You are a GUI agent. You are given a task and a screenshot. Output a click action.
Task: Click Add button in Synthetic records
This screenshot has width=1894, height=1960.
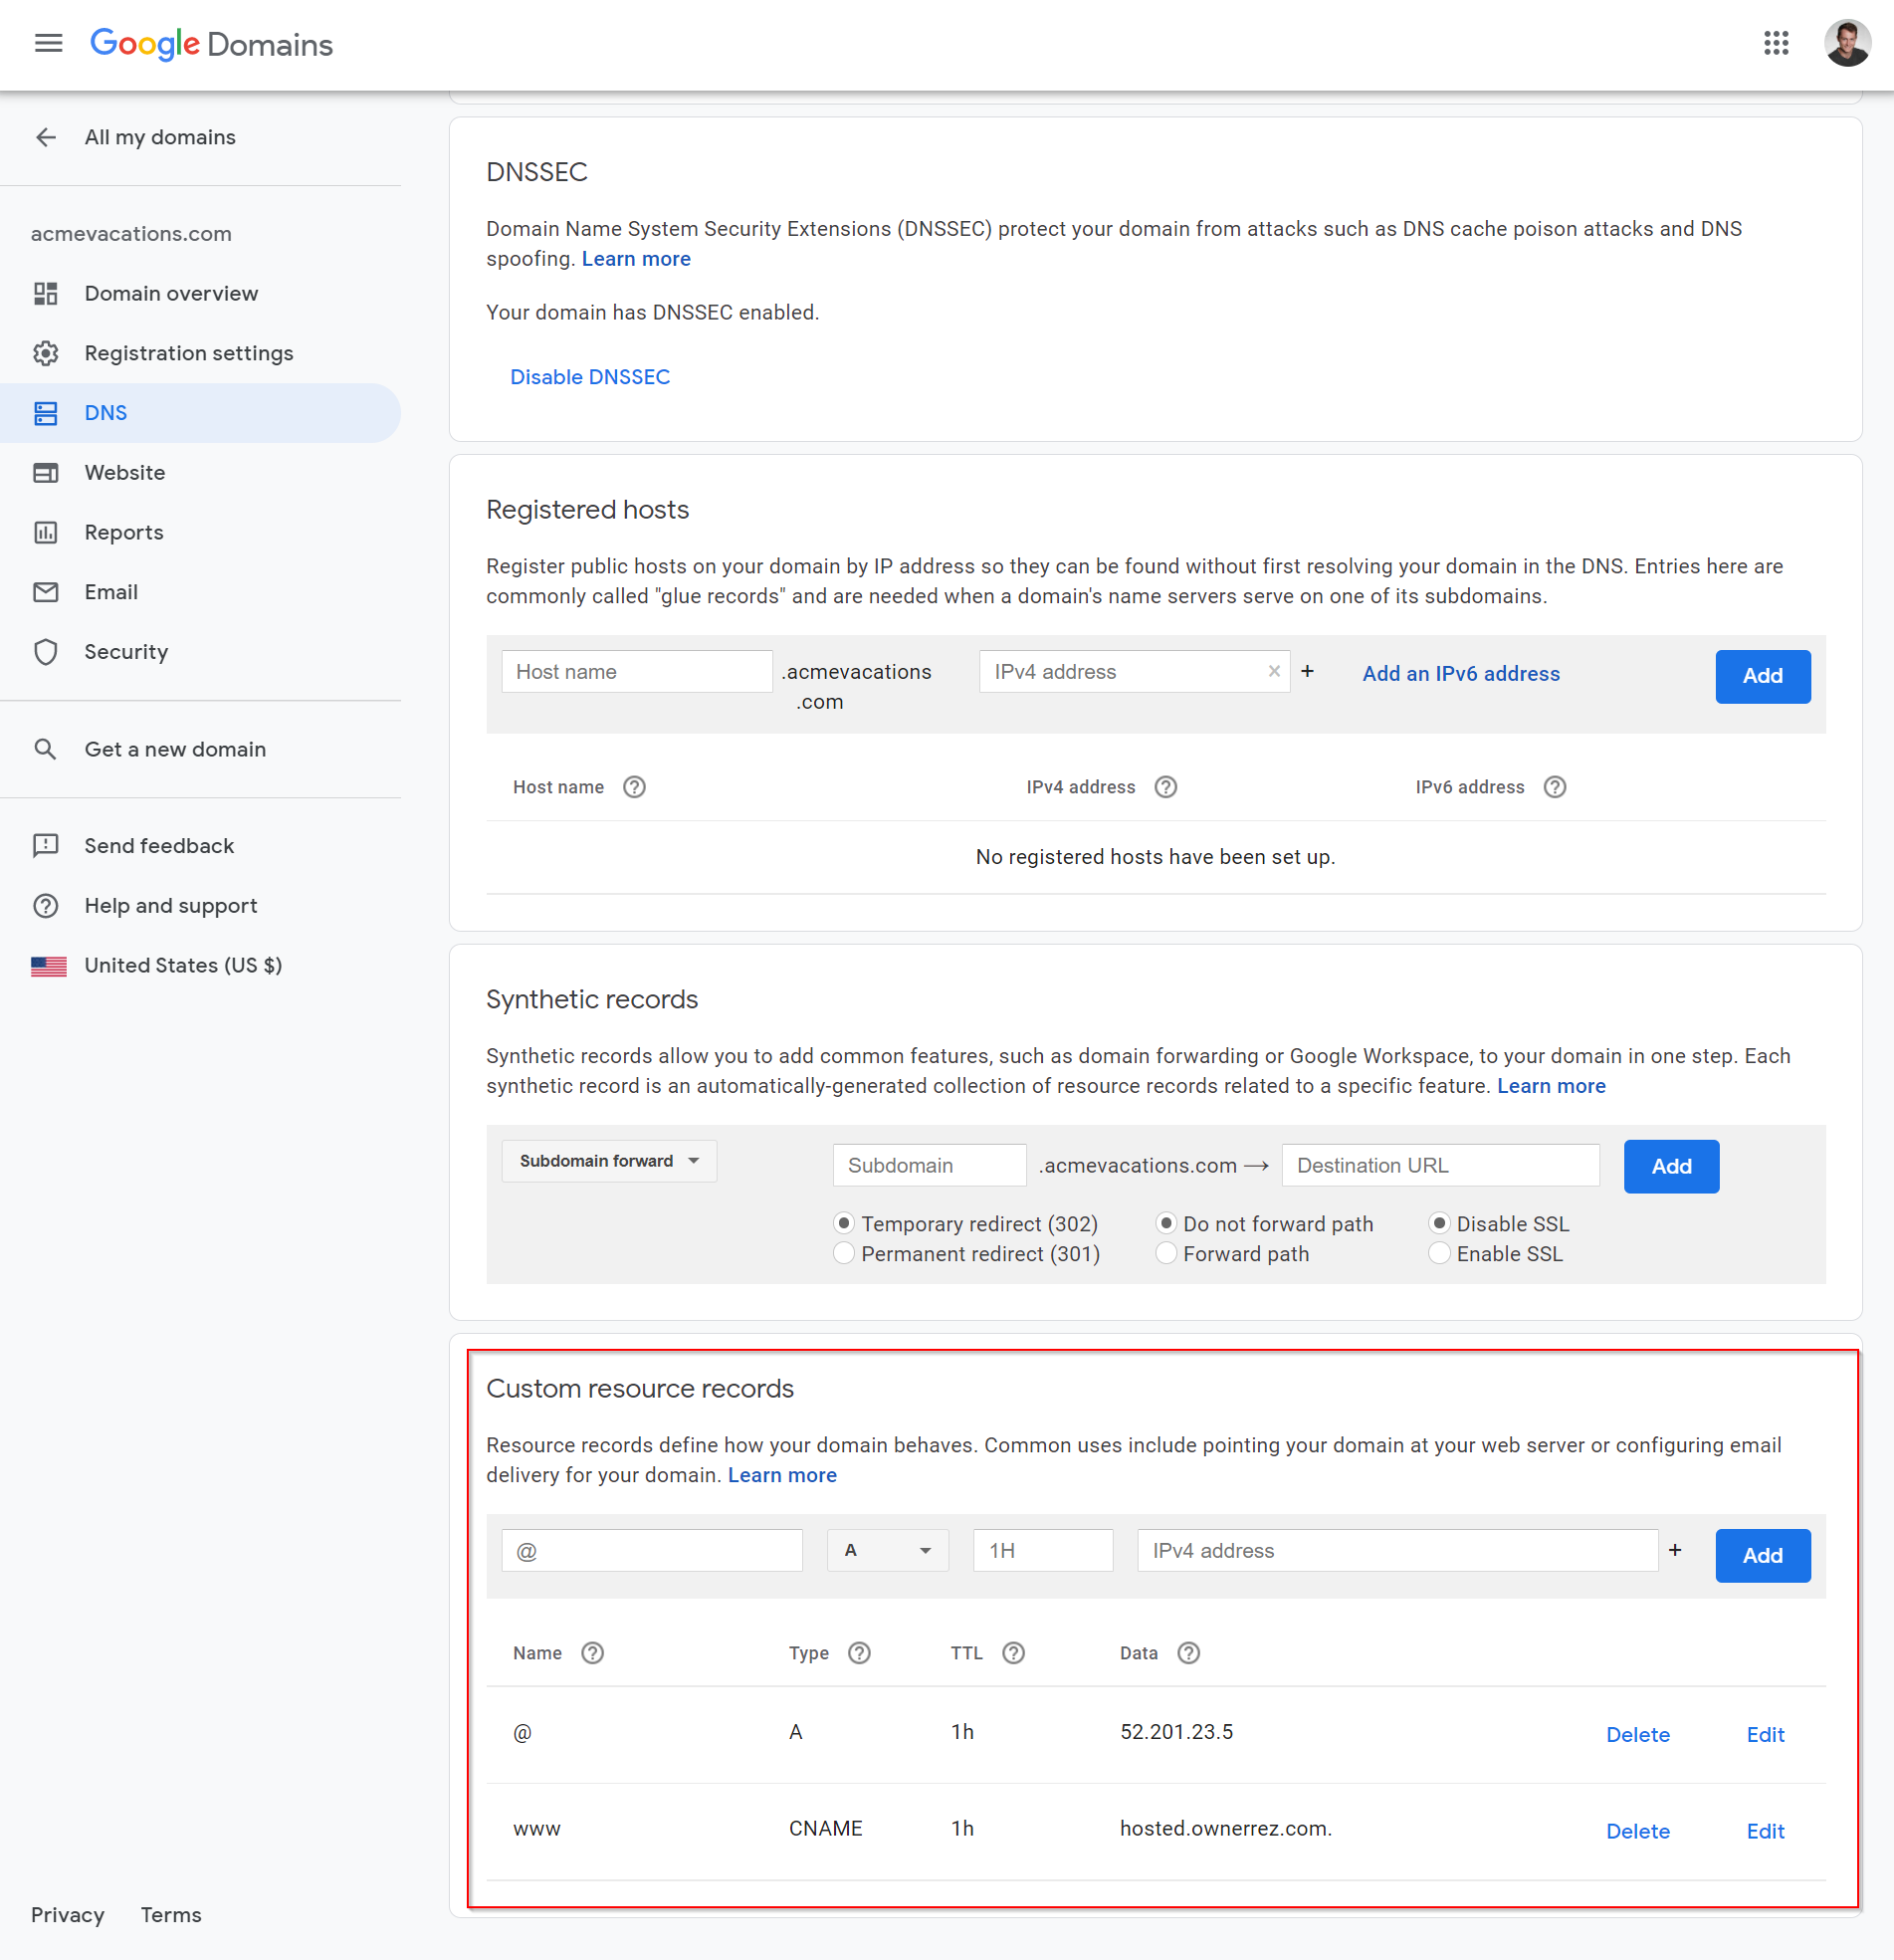1671,1166
